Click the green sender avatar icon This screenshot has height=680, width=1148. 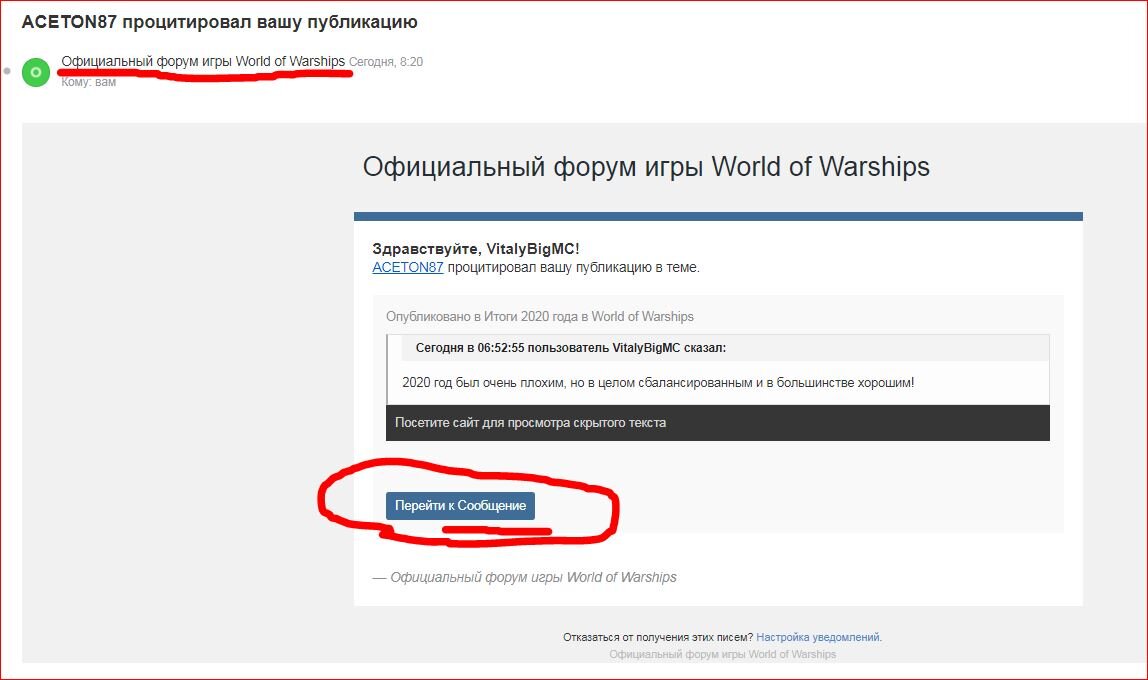36,72
